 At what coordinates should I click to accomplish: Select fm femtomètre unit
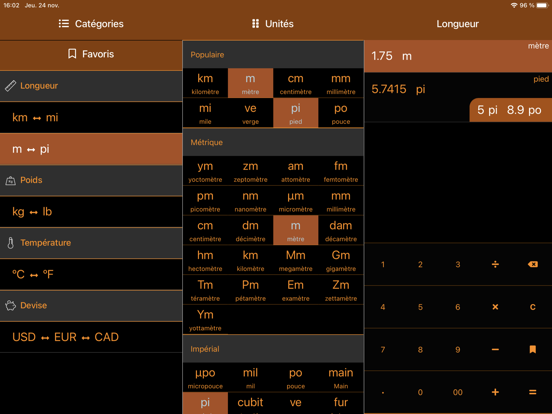pyautogui.click(x=341, y=171)
